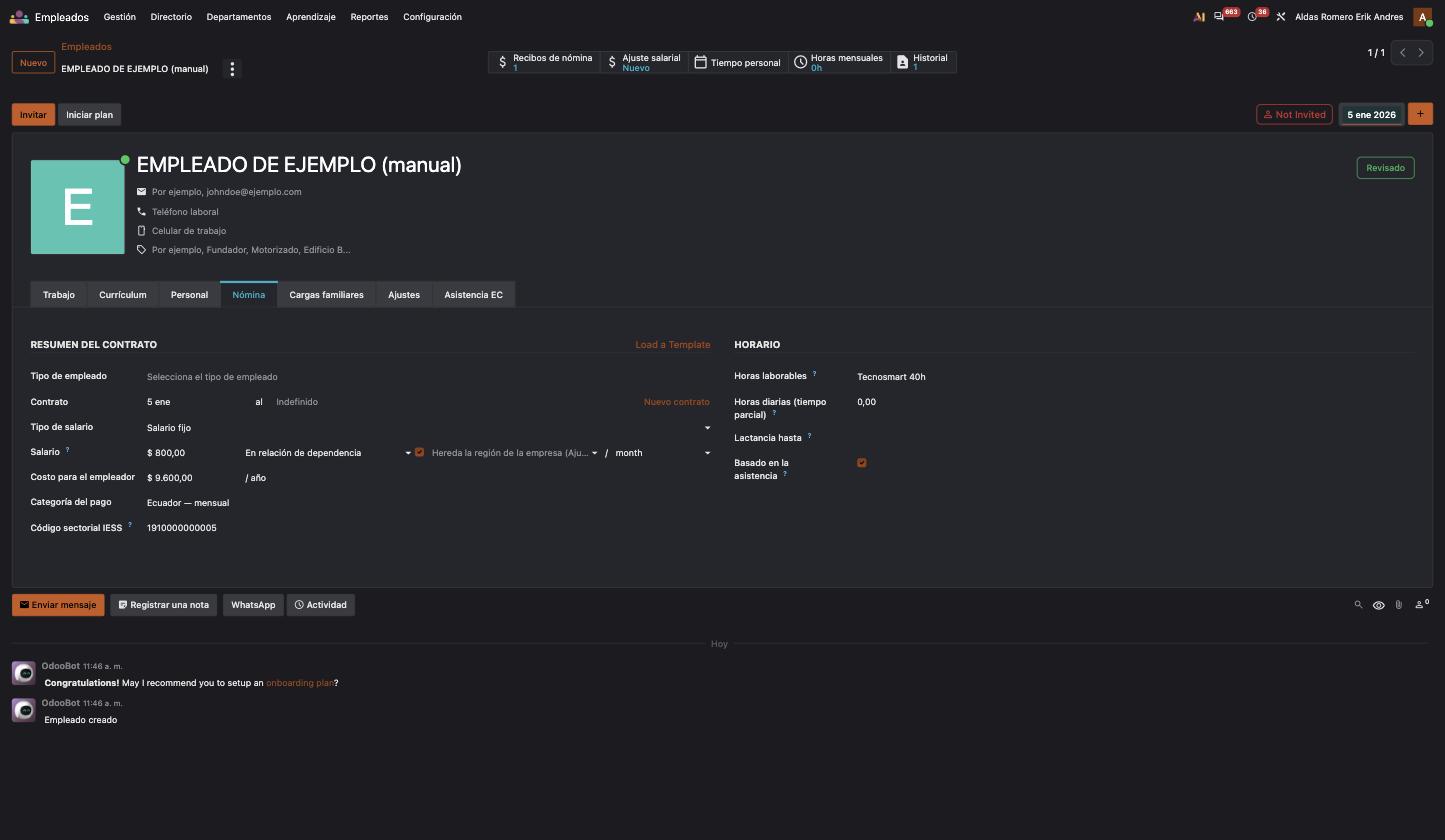The height and width of the screenshot is (840, 1445).
Task: Uncheck Basado en la asistencia checkbox
Action: pyautogui.click(x=862, y=463)
